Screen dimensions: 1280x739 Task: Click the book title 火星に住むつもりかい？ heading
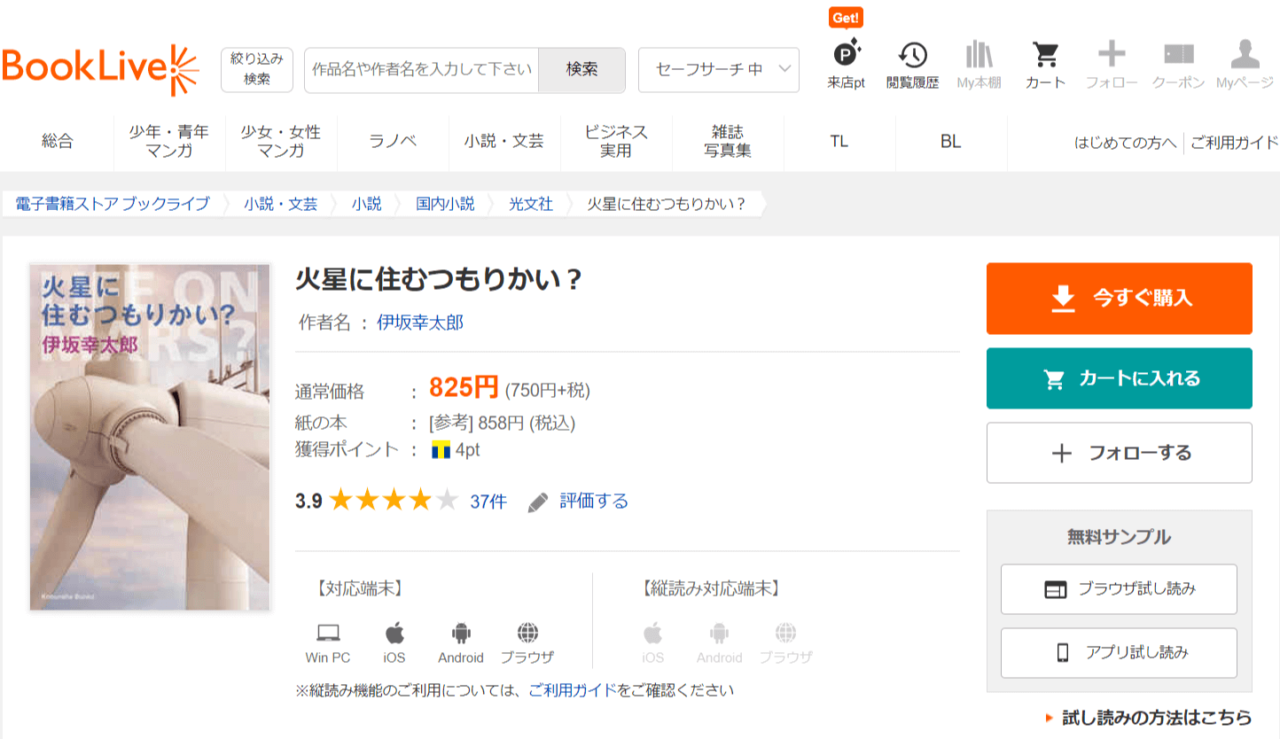click(439, 280)
